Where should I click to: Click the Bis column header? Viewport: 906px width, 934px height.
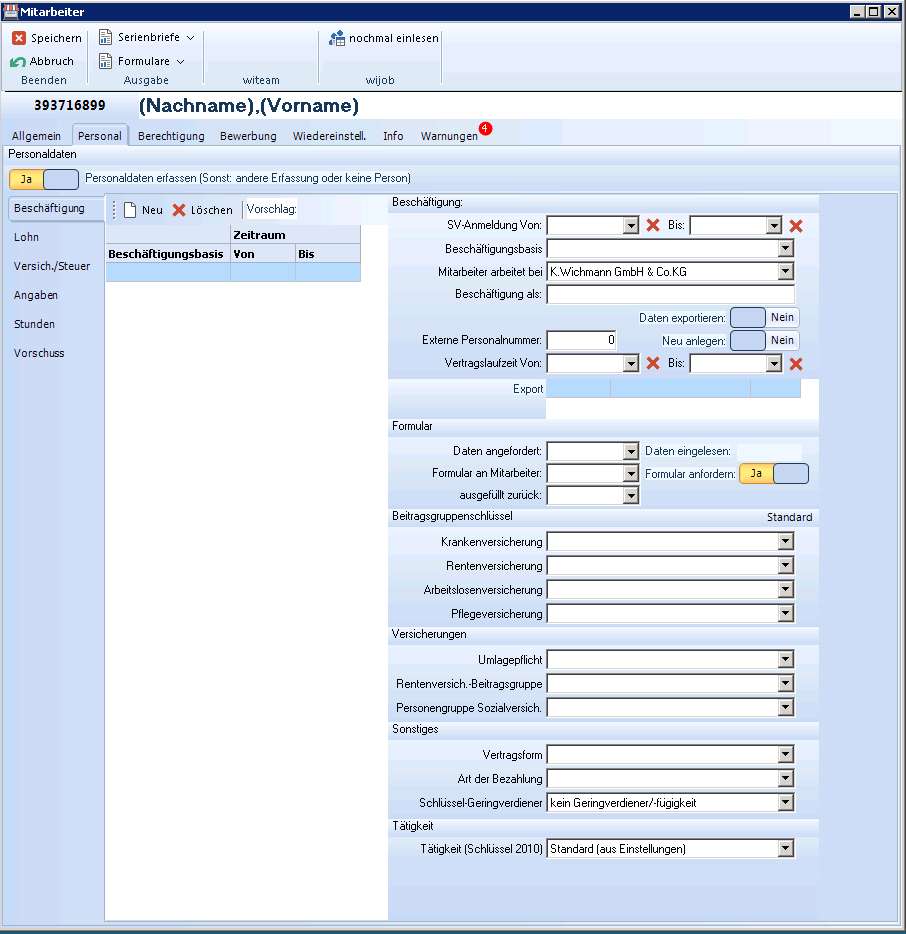coord(328,254)
